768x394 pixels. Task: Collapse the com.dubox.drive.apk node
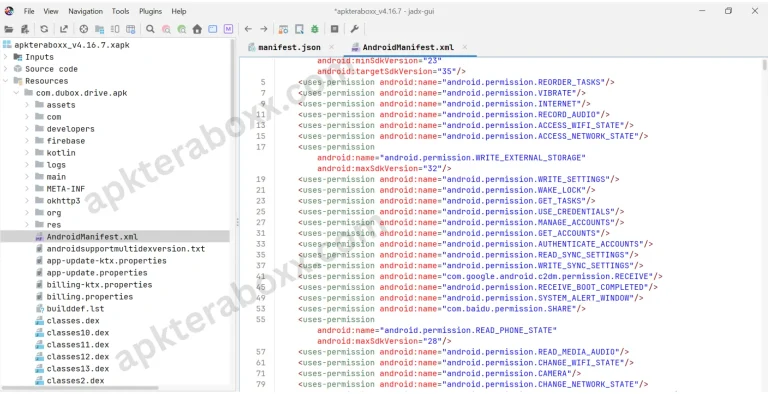(x=16, y=93)
